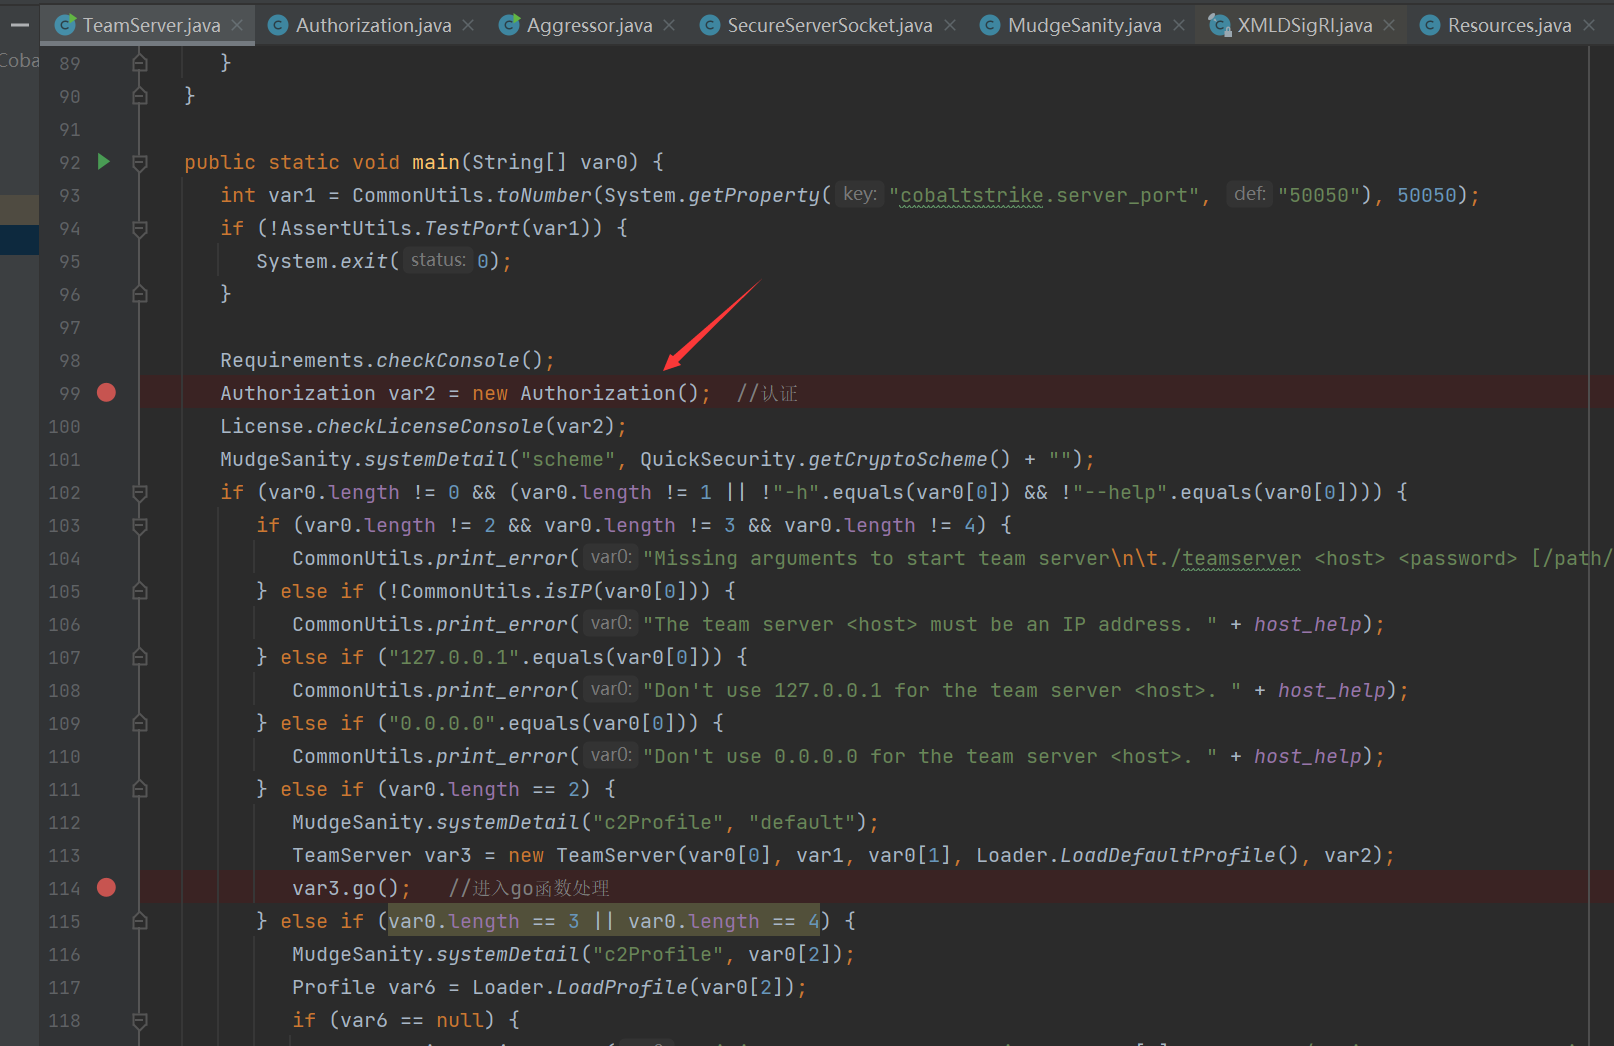Open the Resources.java tab

(1509, 25)
